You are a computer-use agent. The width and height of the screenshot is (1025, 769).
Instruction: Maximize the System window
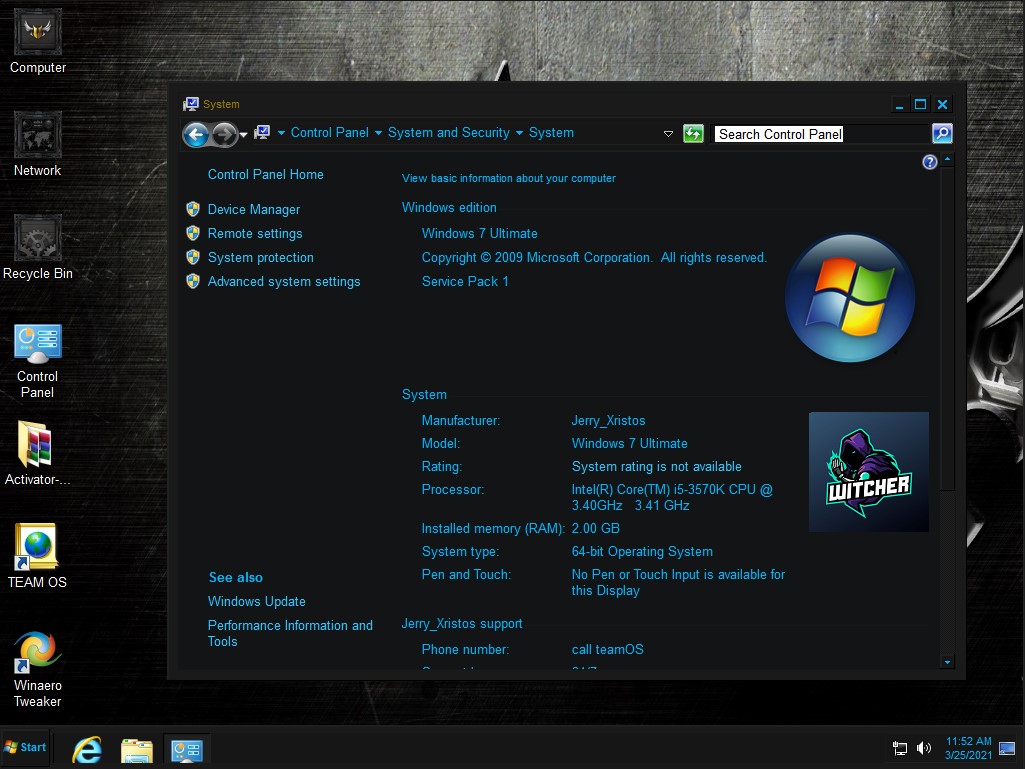point(920,104)
